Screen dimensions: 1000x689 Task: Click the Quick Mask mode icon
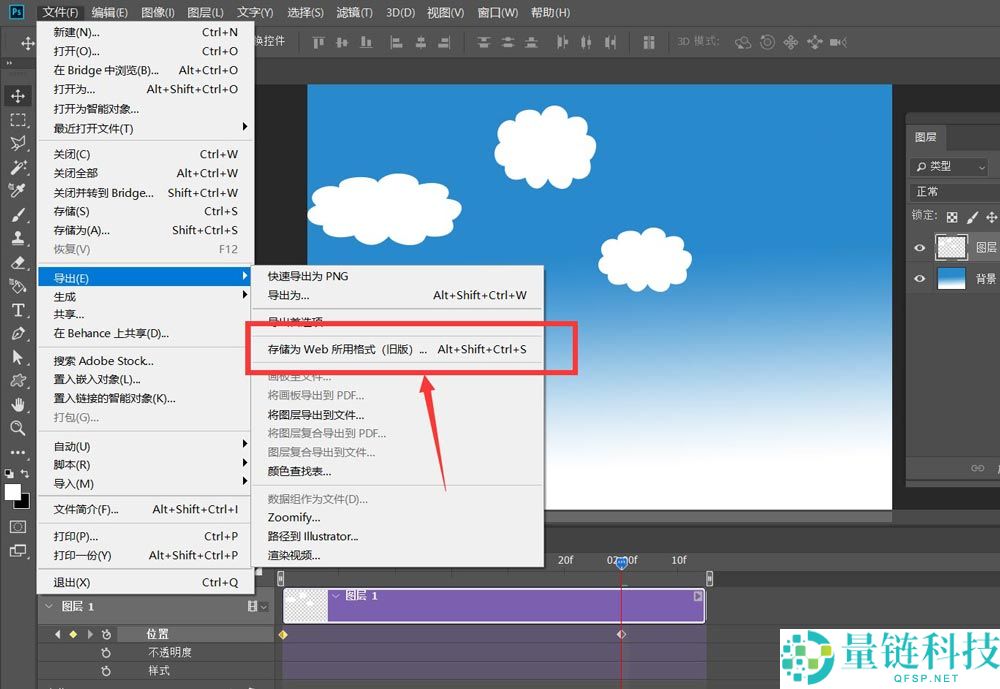[x=18, y=526]
